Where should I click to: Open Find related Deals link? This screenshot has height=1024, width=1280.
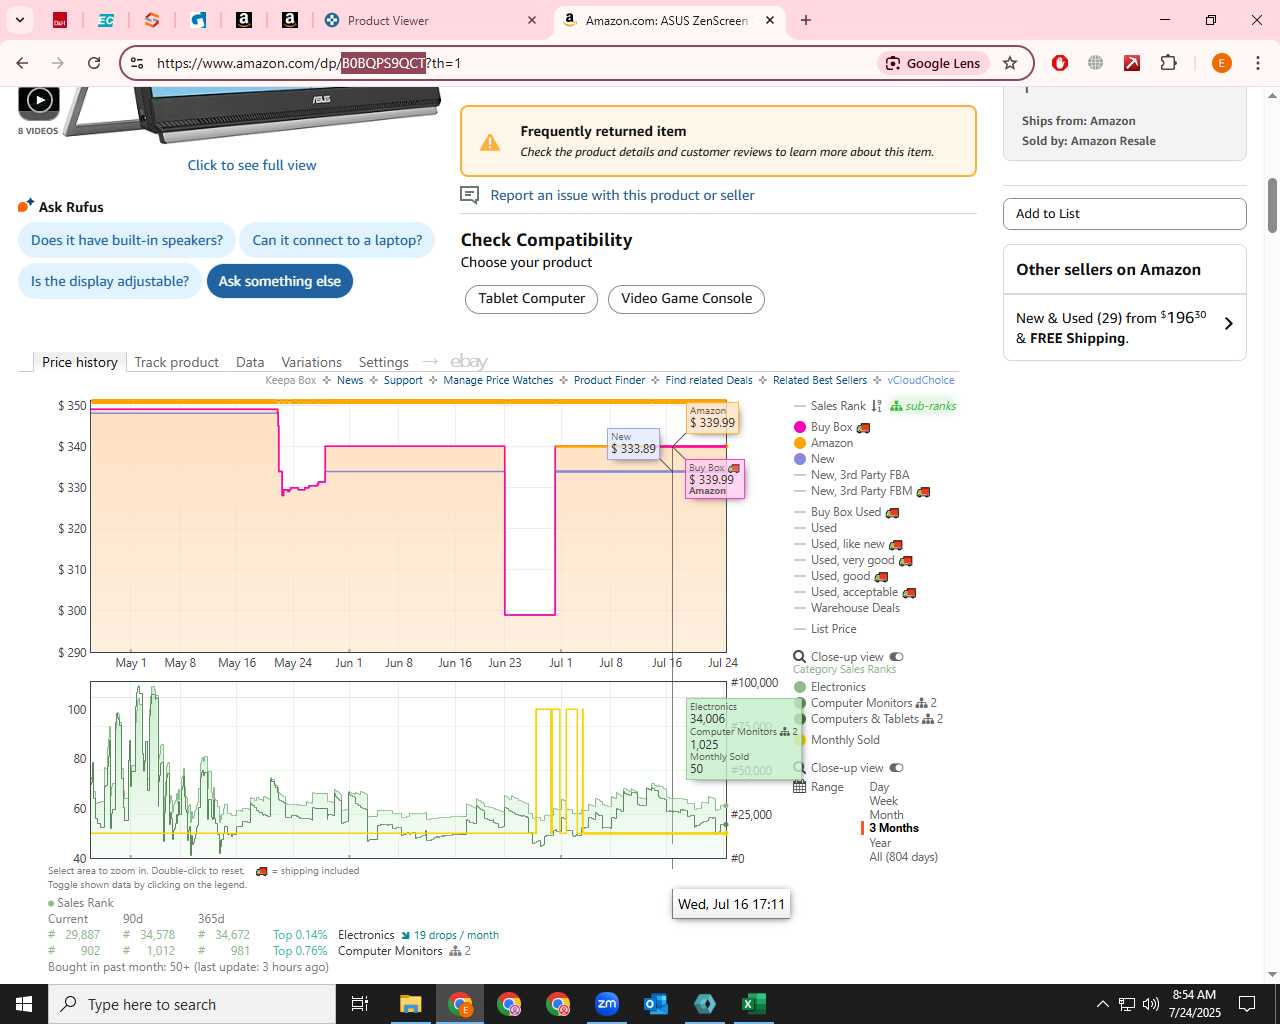tap(709, 380)
